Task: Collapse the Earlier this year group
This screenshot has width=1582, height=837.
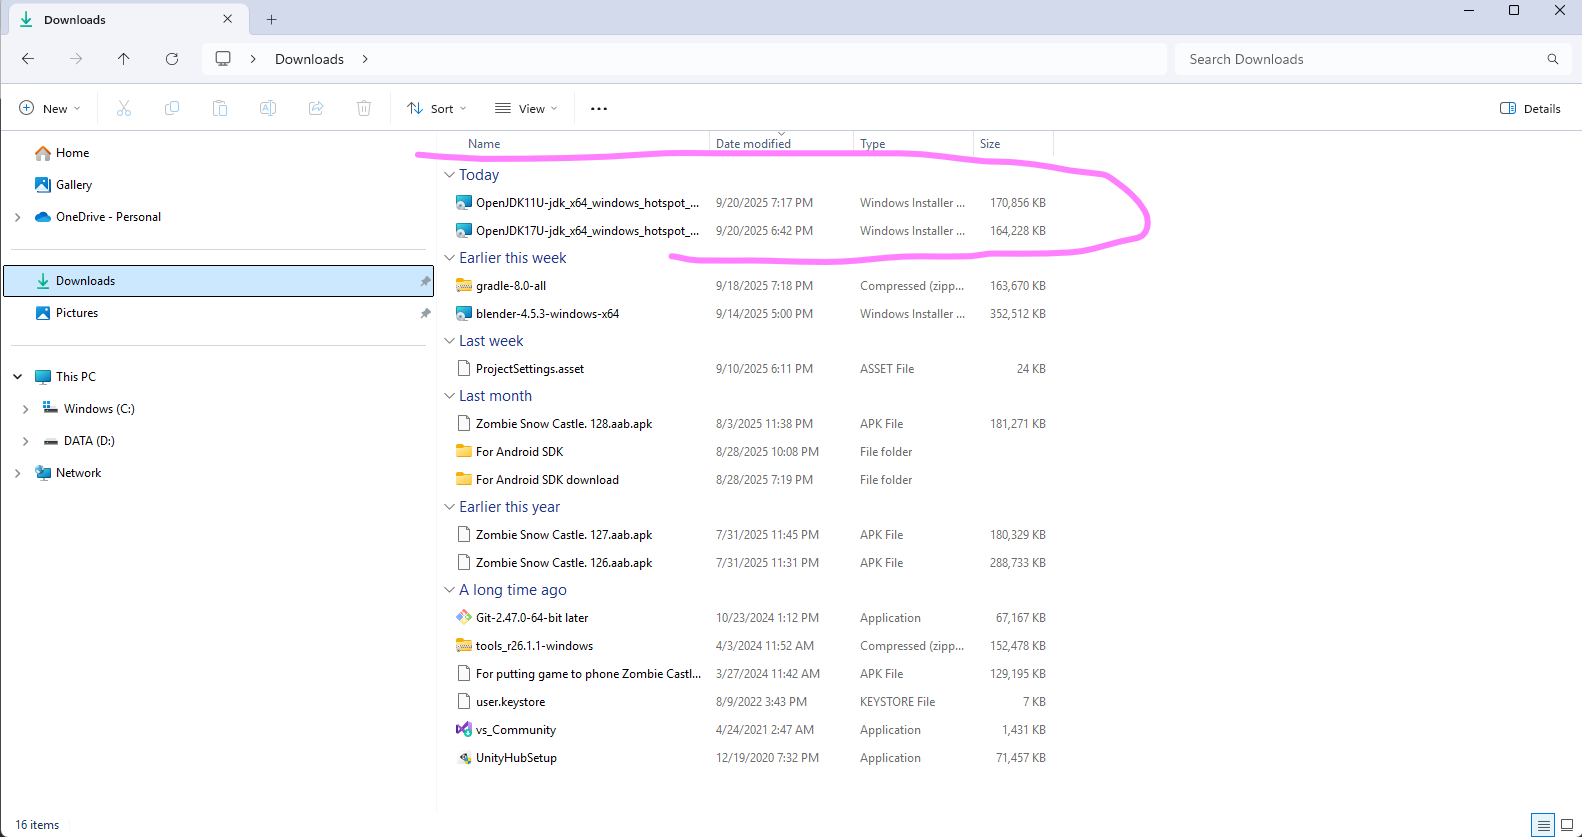Action: click(x=449, y=507)
